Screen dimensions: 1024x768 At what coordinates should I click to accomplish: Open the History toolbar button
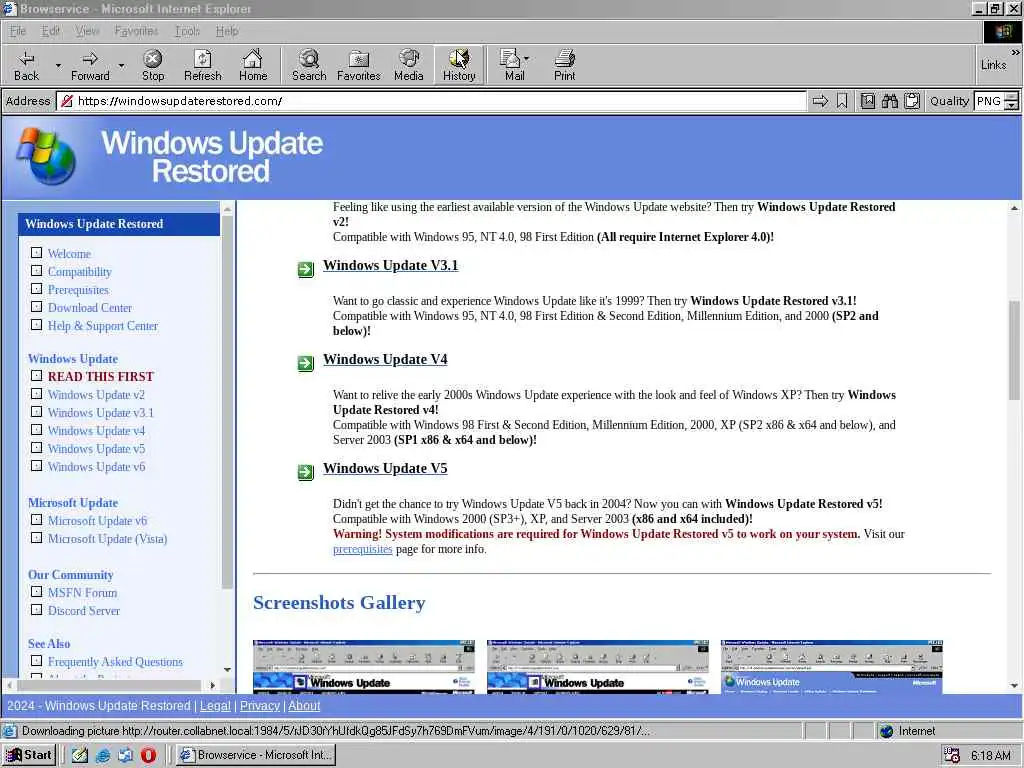pos(459,65)
